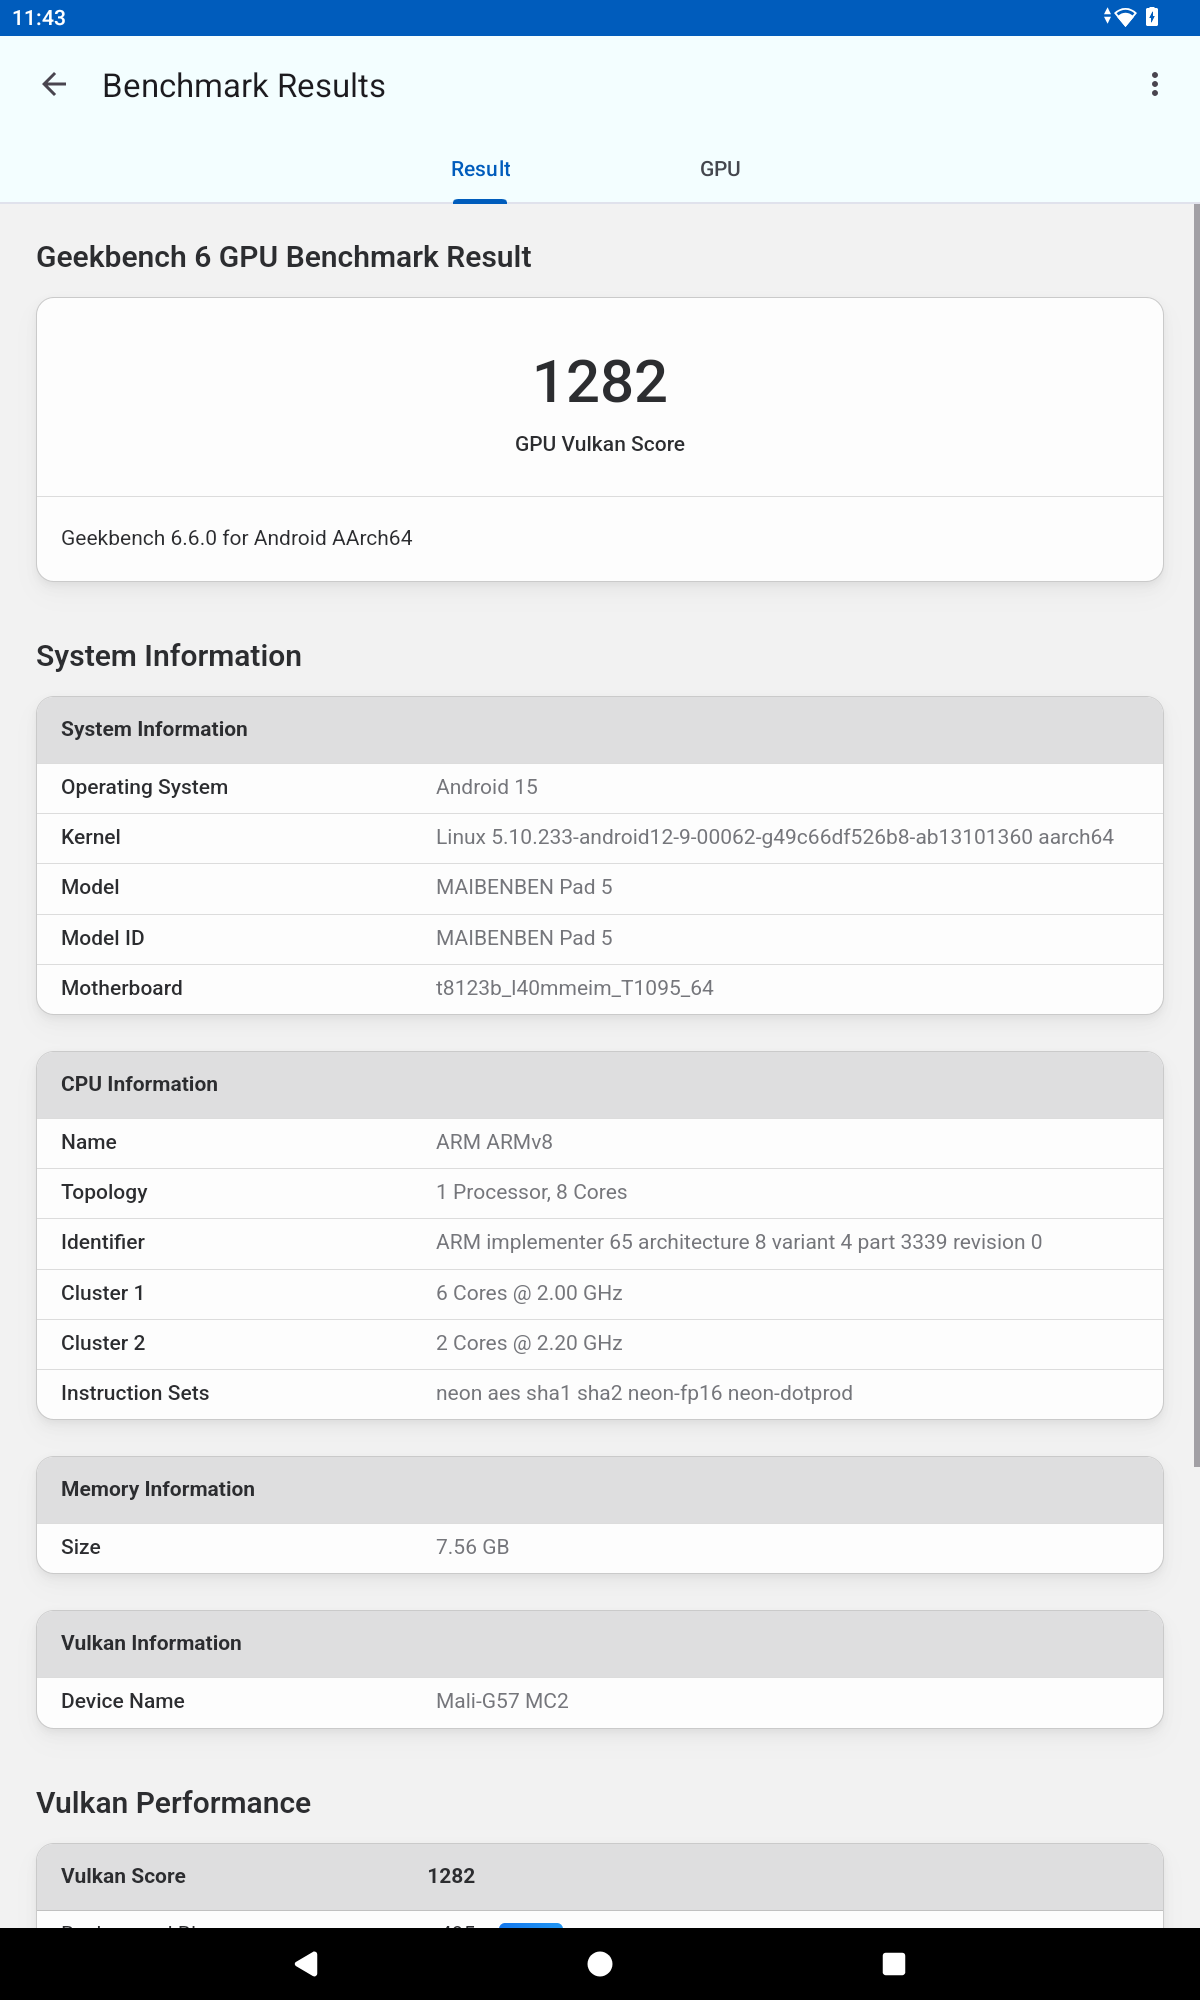Click Cluster 2 value 2 Cores @ 2.20 GHz
This screenshot has width=1200, height=2000.
pos(529,1343)
